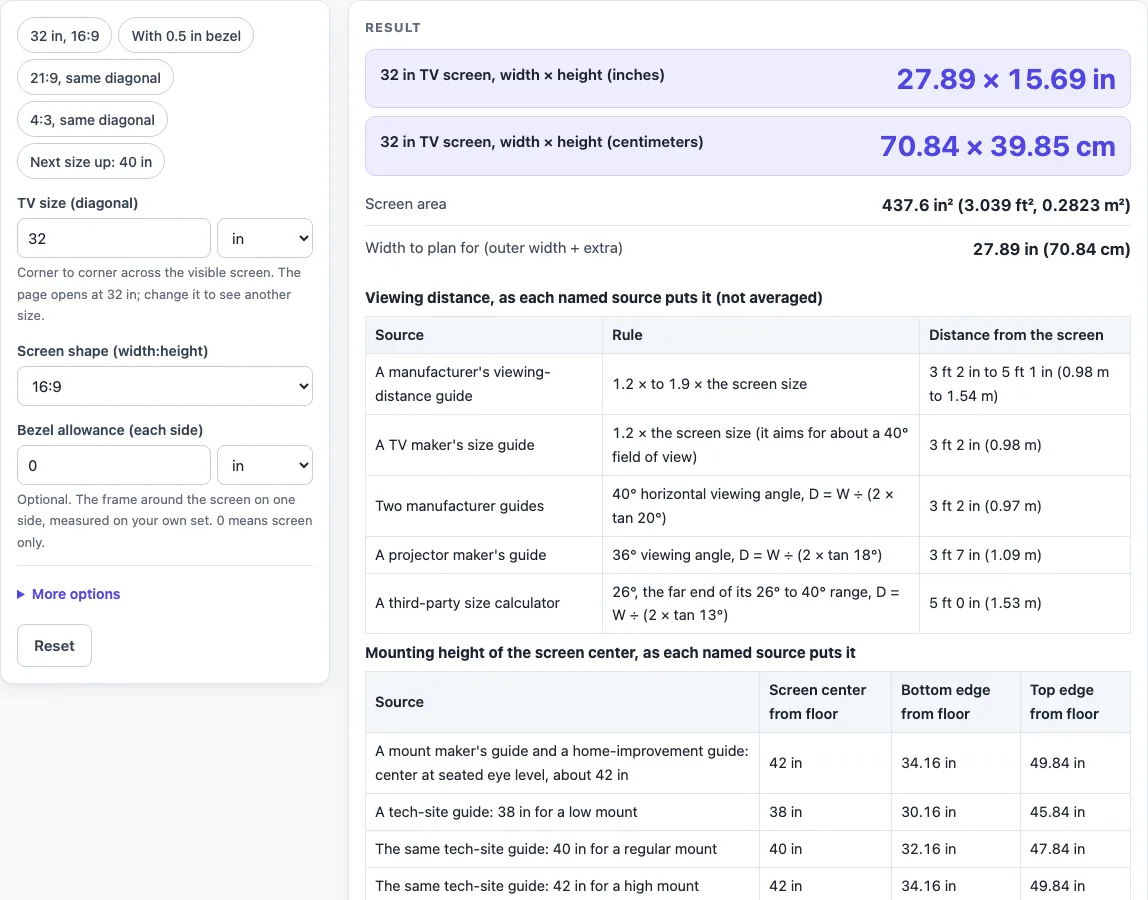1148x900 pixels.
Task: Click the "Two manufacturer guides" source cell
Action: tap(484, 506)
